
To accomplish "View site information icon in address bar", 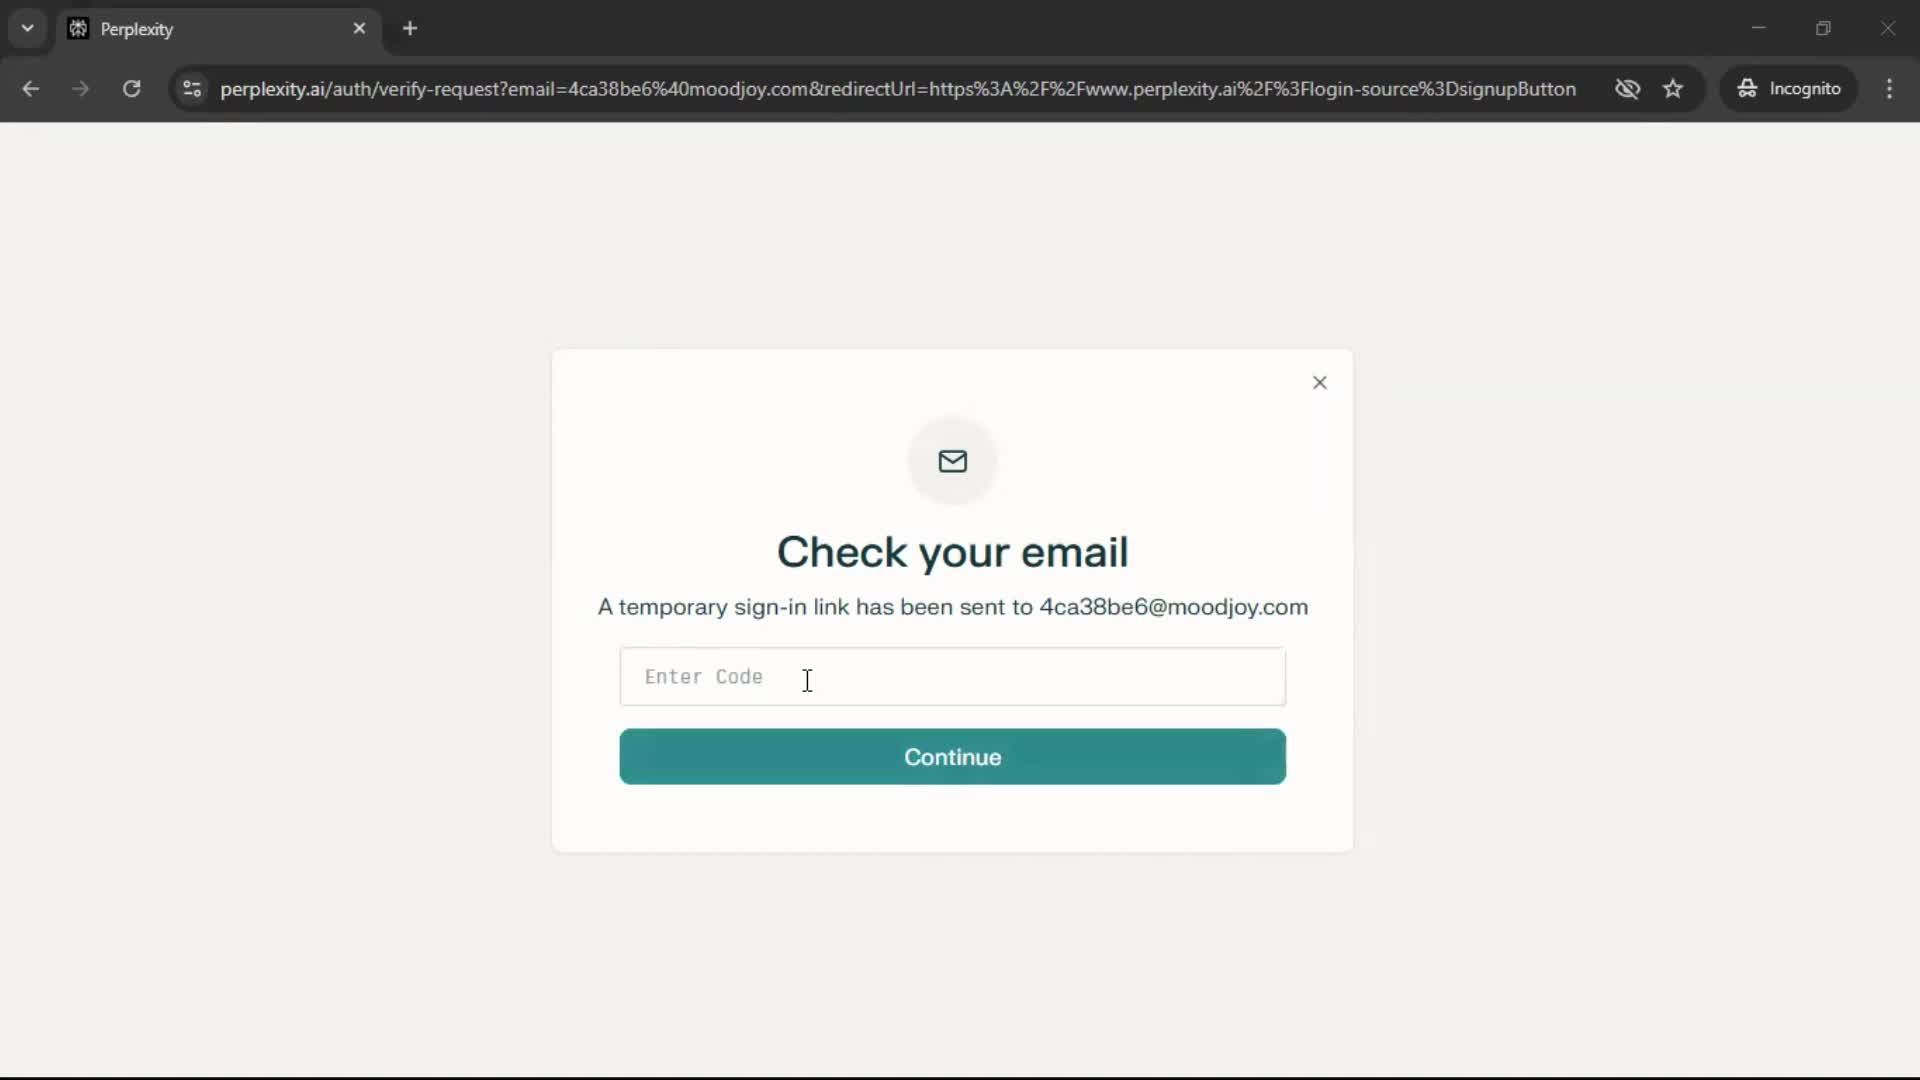I will 192,89.
